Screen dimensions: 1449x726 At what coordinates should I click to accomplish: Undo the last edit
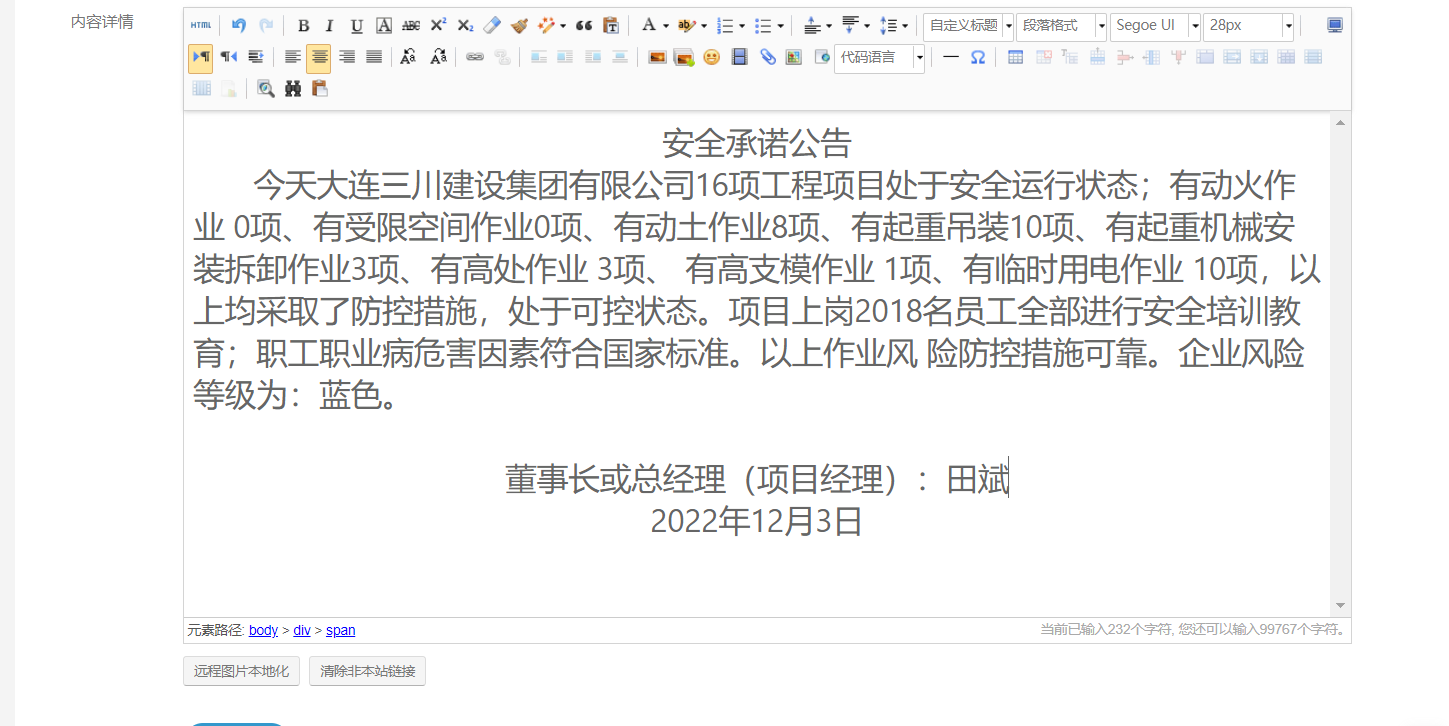238,26
